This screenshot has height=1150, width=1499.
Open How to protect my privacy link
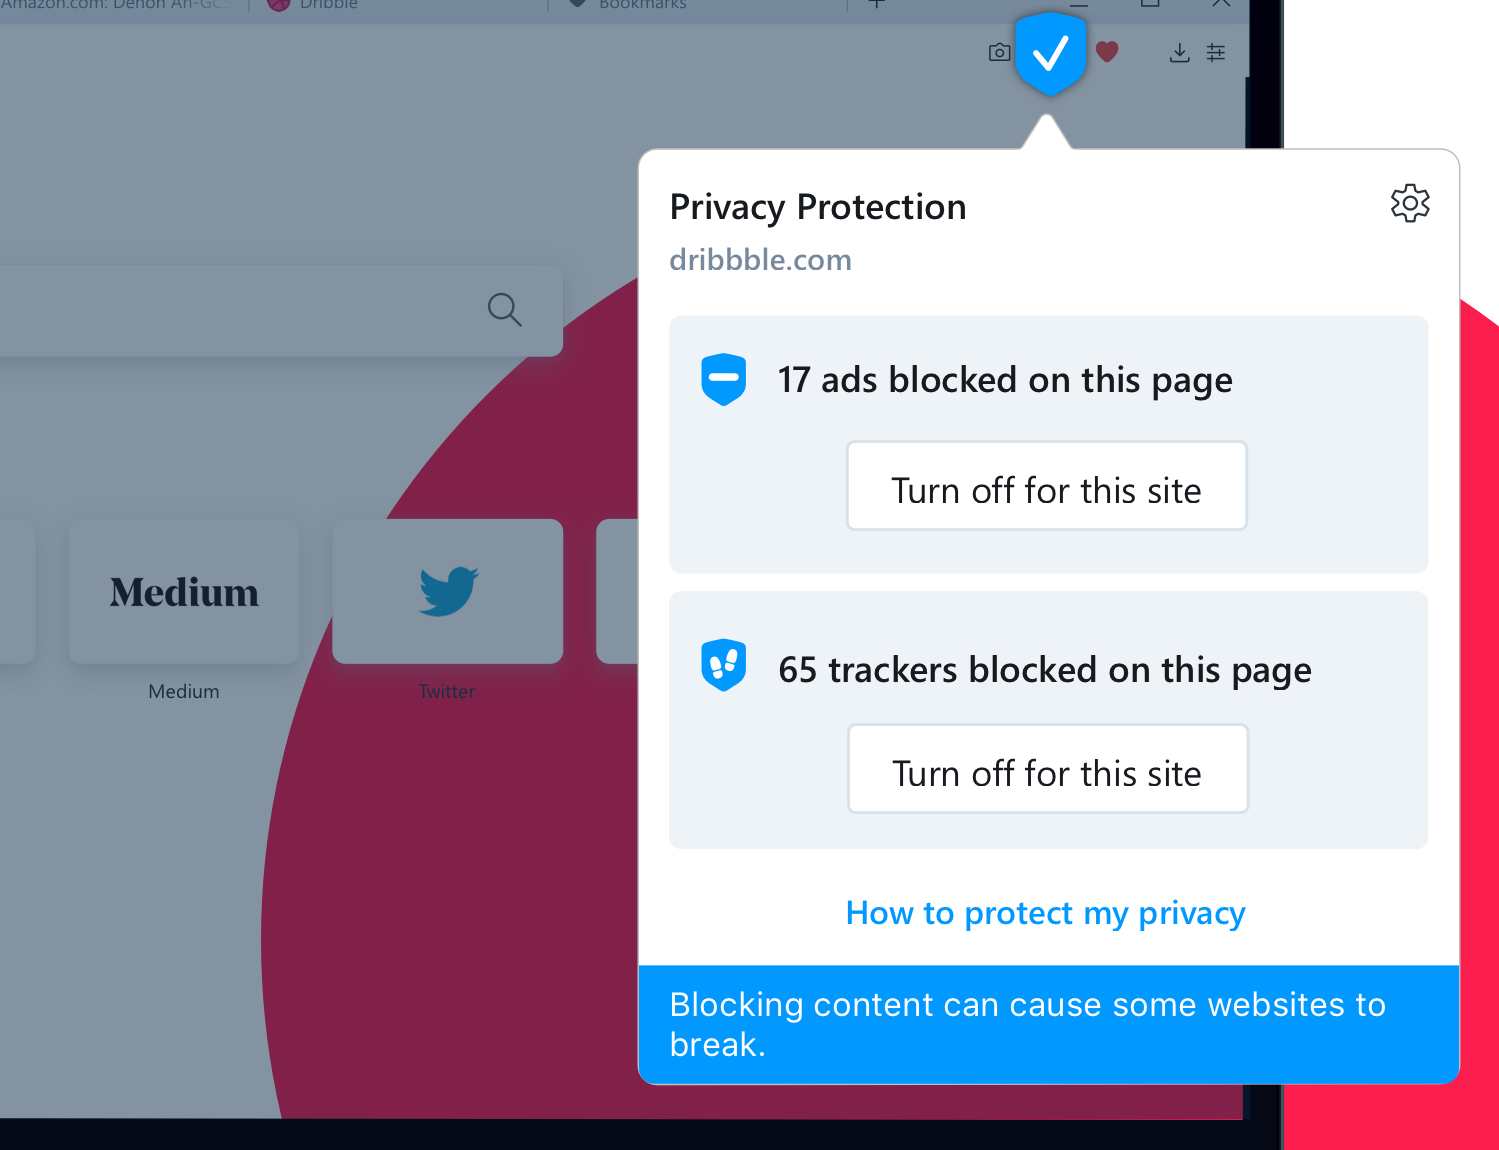click(x=1046, y=913)
